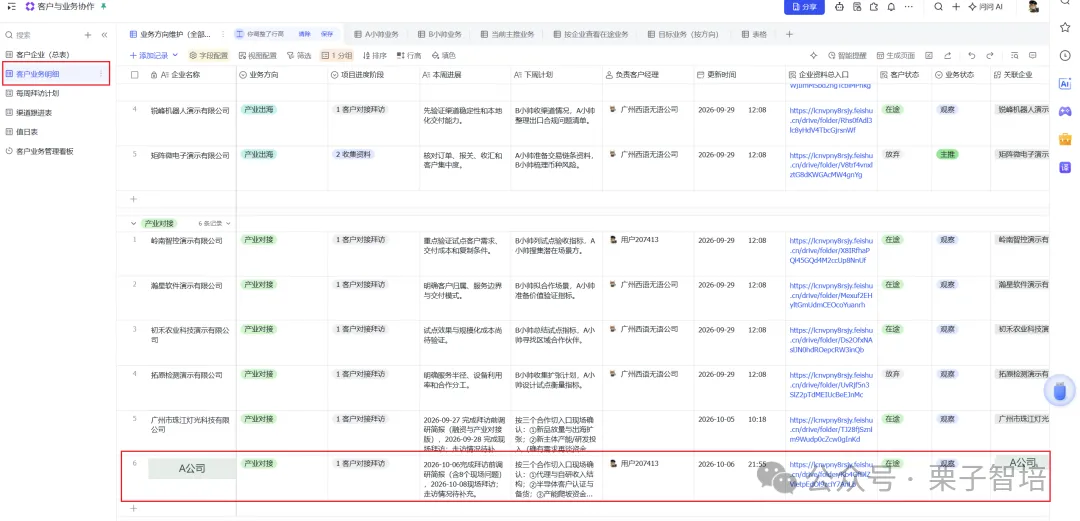Screen dimensions: 1080x521
Task: Switch to the 按企业查看在途业务 tab
Action: (x=590, y=34)
